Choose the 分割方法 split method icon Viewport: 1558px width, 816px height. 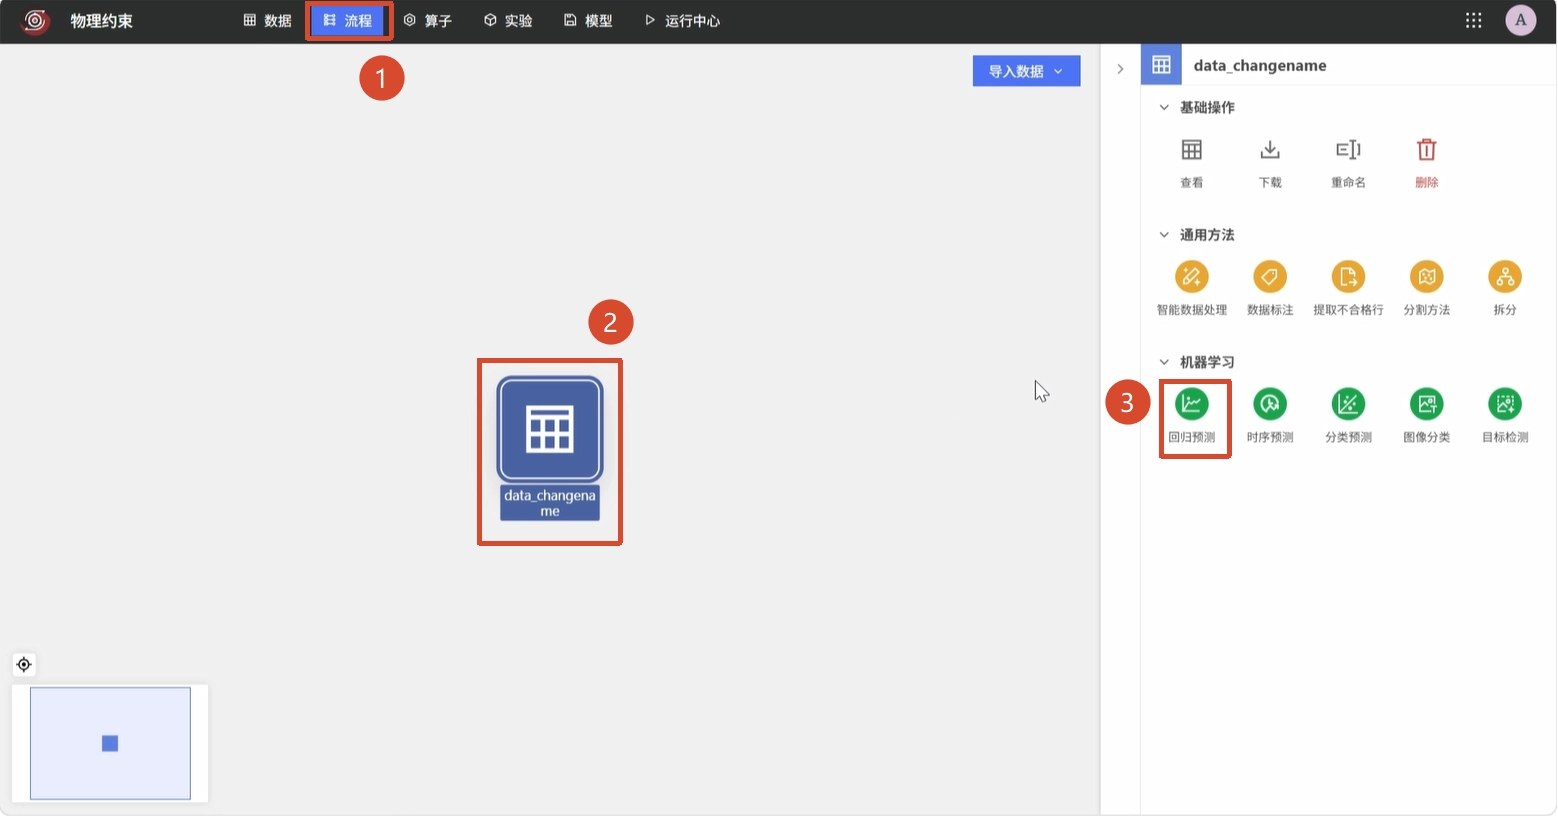coord(1426,276)
